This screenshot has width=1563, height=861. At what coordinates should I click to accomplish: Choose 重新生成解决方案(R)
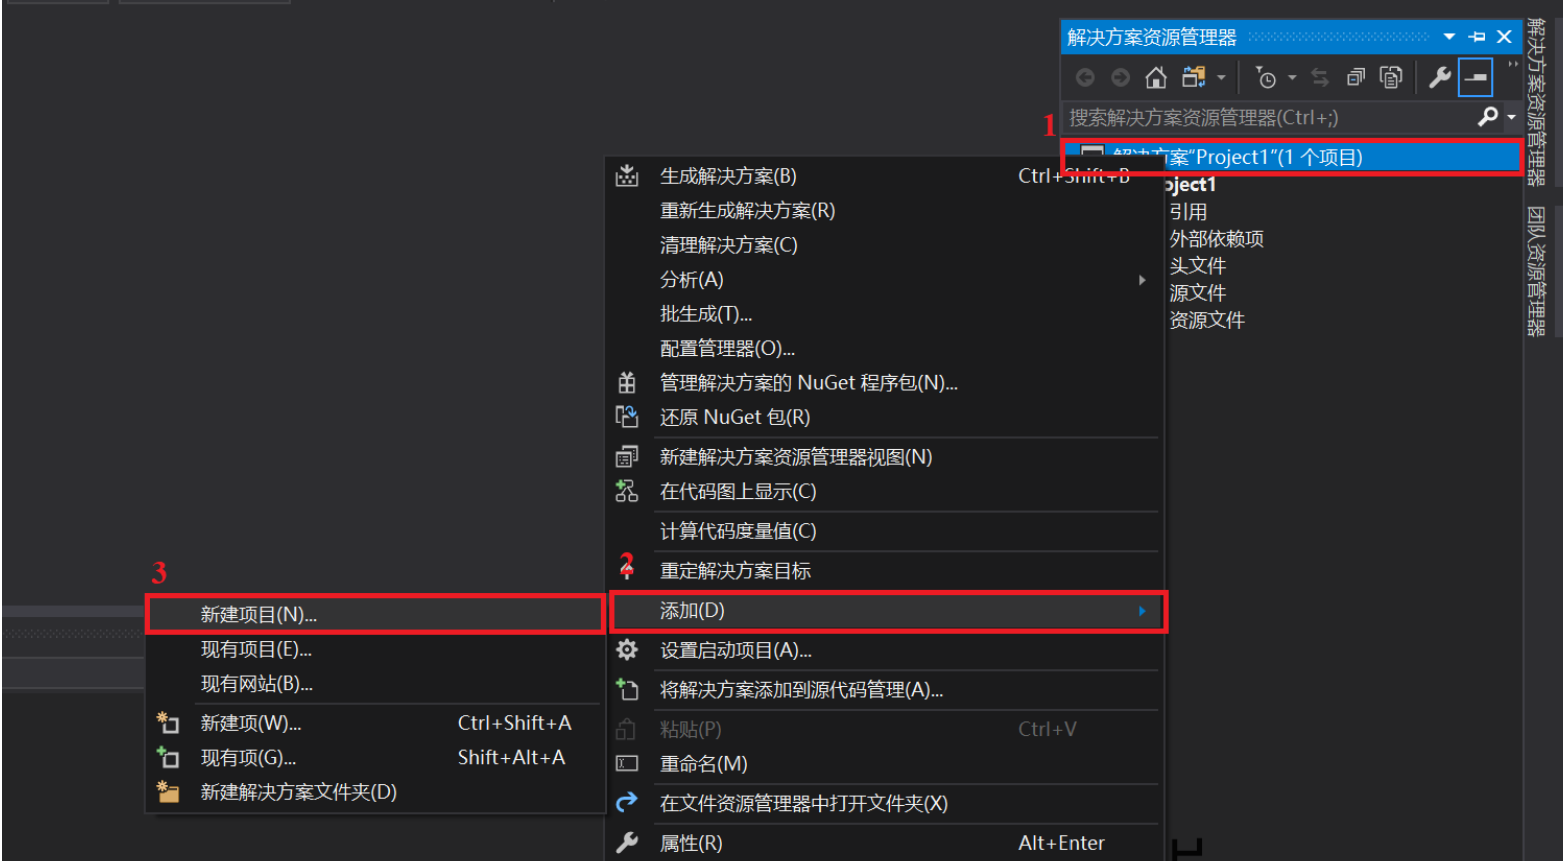coord(885,211)
